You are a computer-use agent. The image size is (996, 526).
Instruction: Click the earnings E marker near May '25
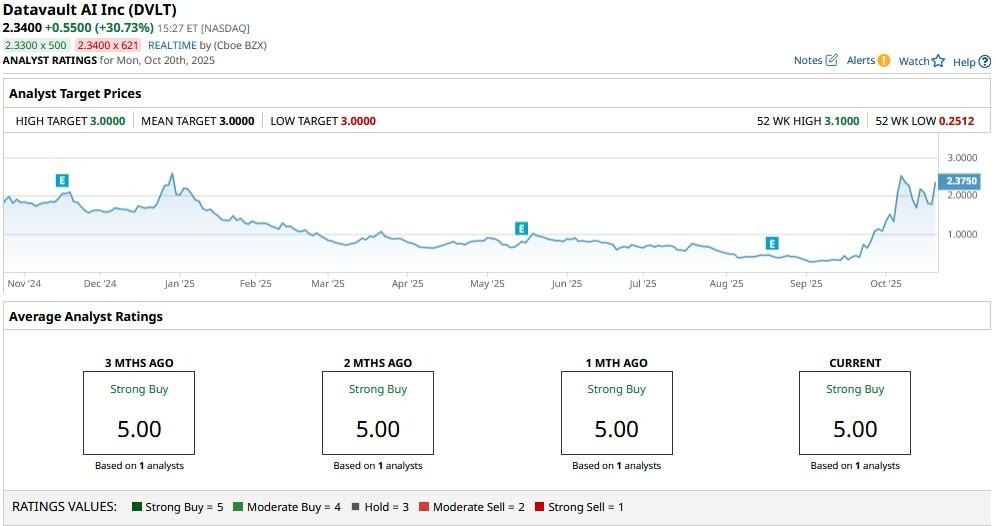click(521, 229)
